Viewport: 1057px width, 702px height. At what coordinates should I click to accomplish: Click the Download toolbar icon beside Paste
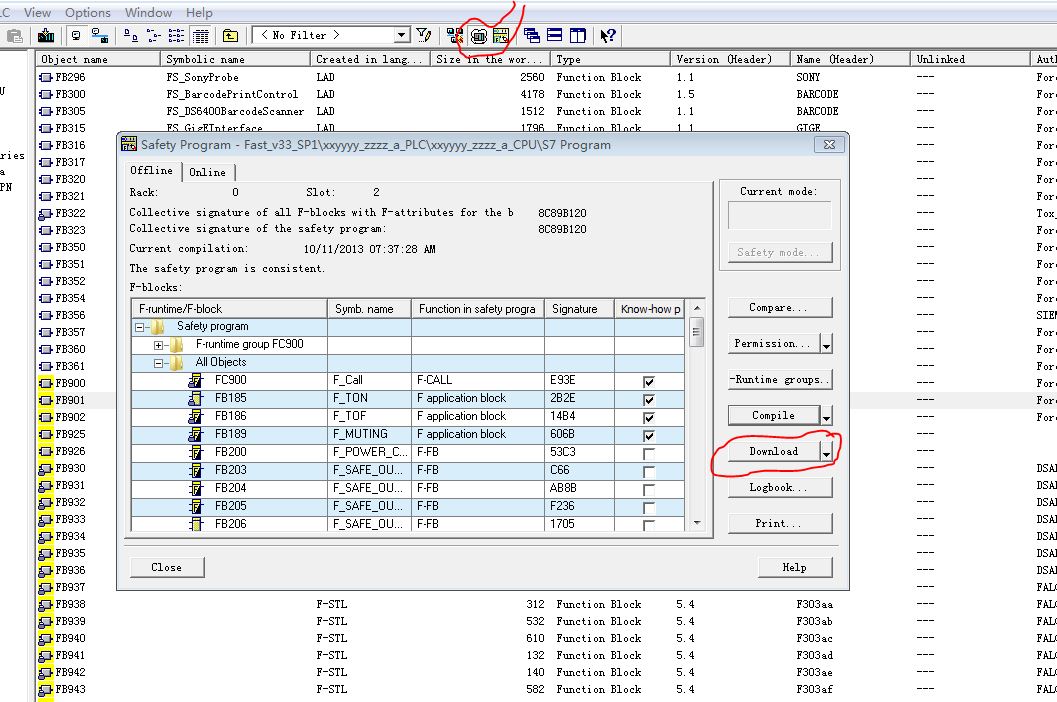point(46,36)
